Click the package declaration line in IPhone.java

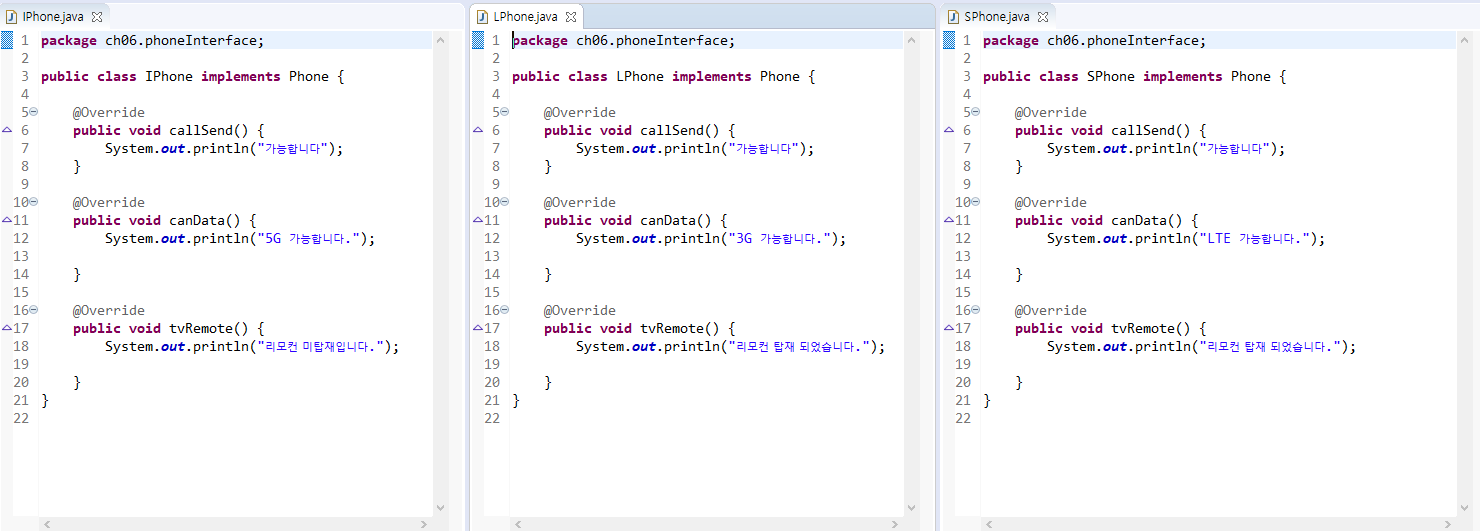pyautogui.click(x=153, y=40)
